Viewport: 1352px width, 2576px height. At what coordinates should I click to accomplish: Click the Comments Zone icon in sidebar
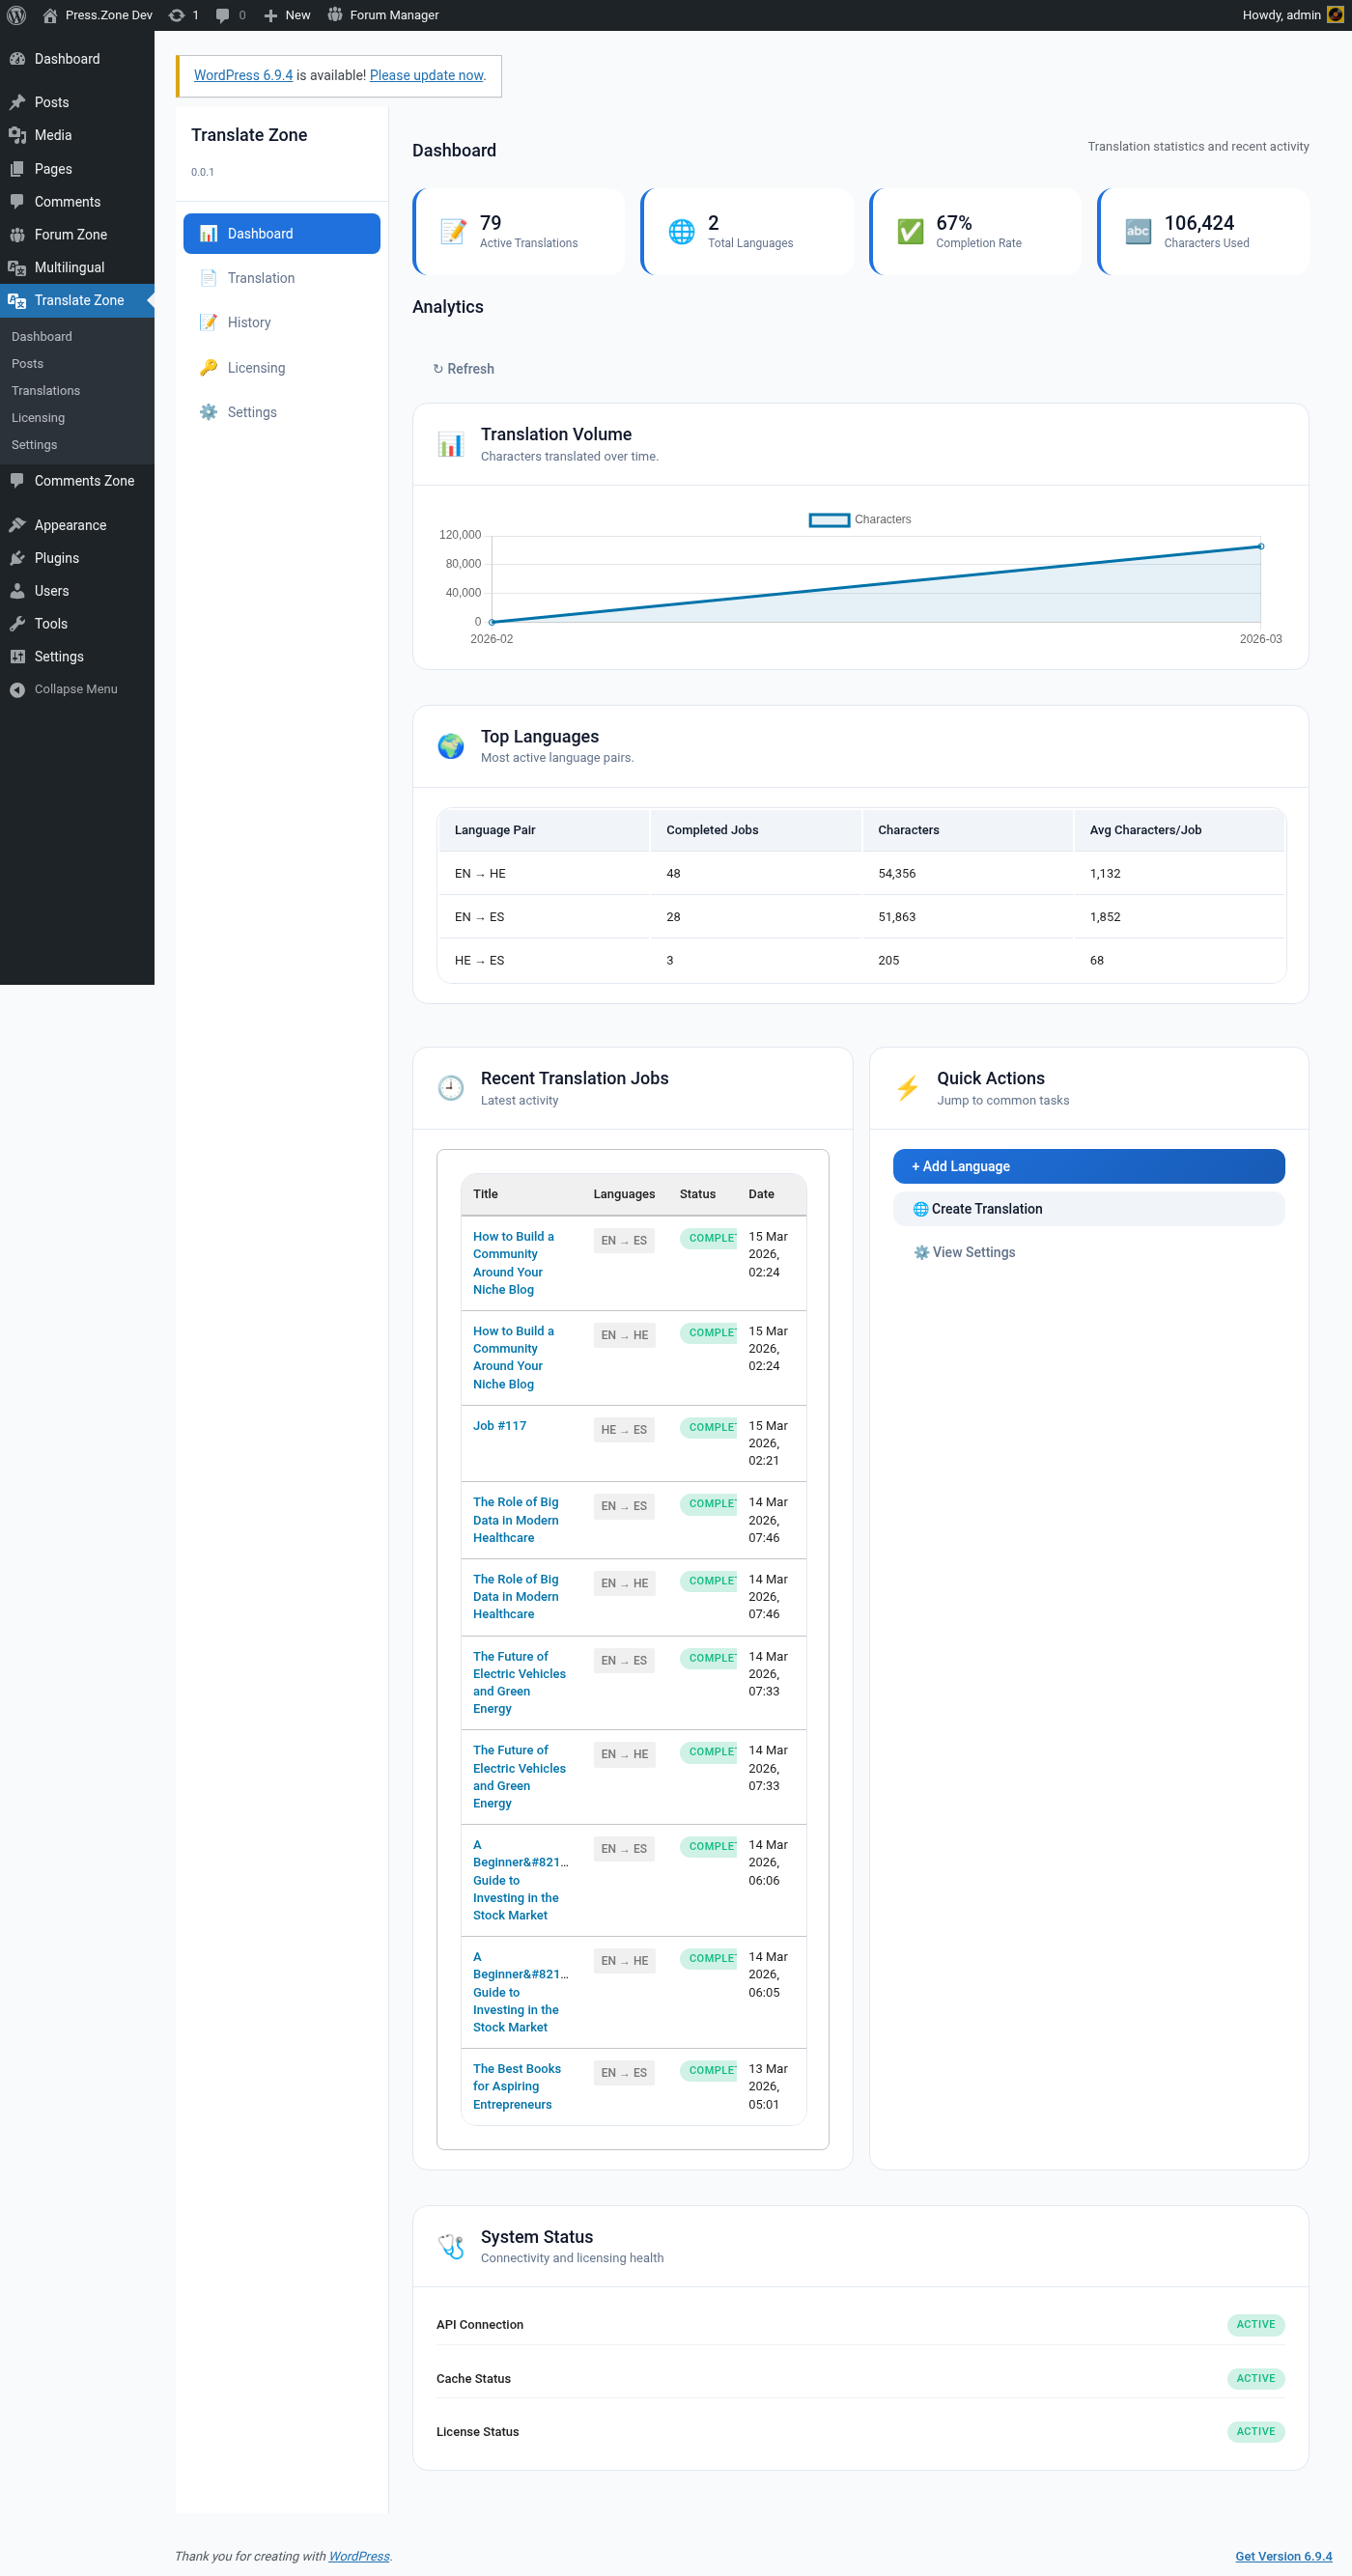point(17,481)
